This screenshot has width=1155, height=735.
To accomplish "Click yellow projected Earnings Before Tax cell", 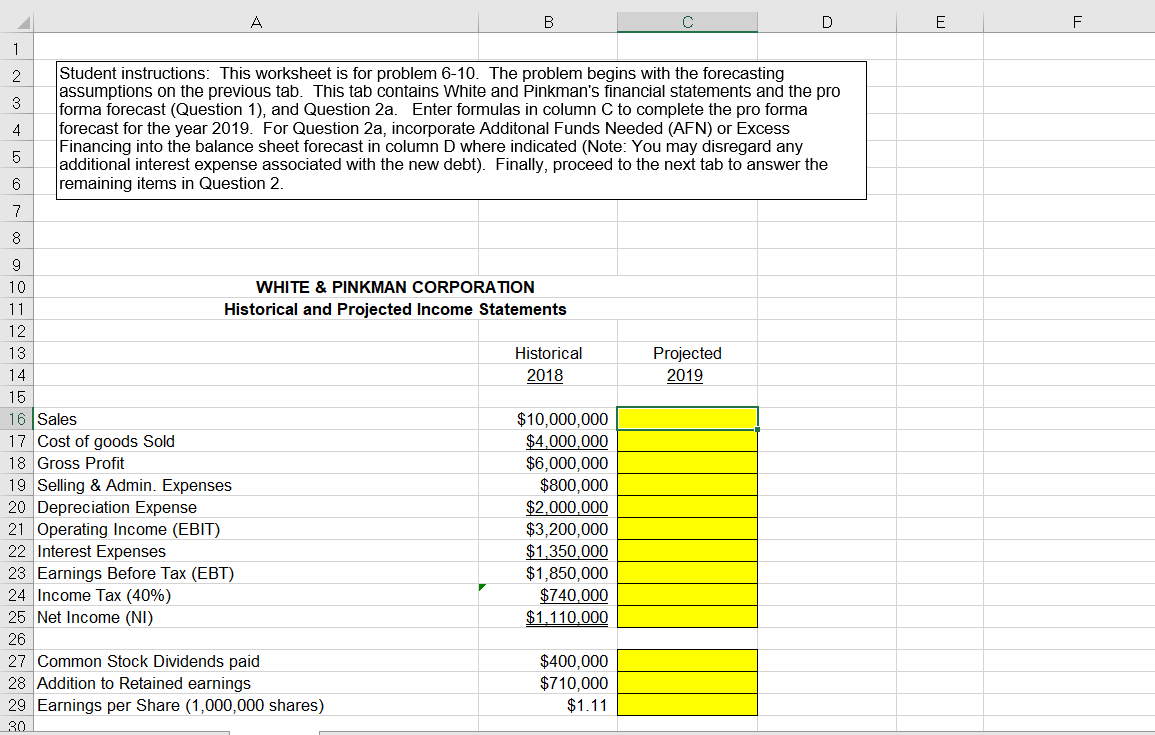I will [687, 573].
